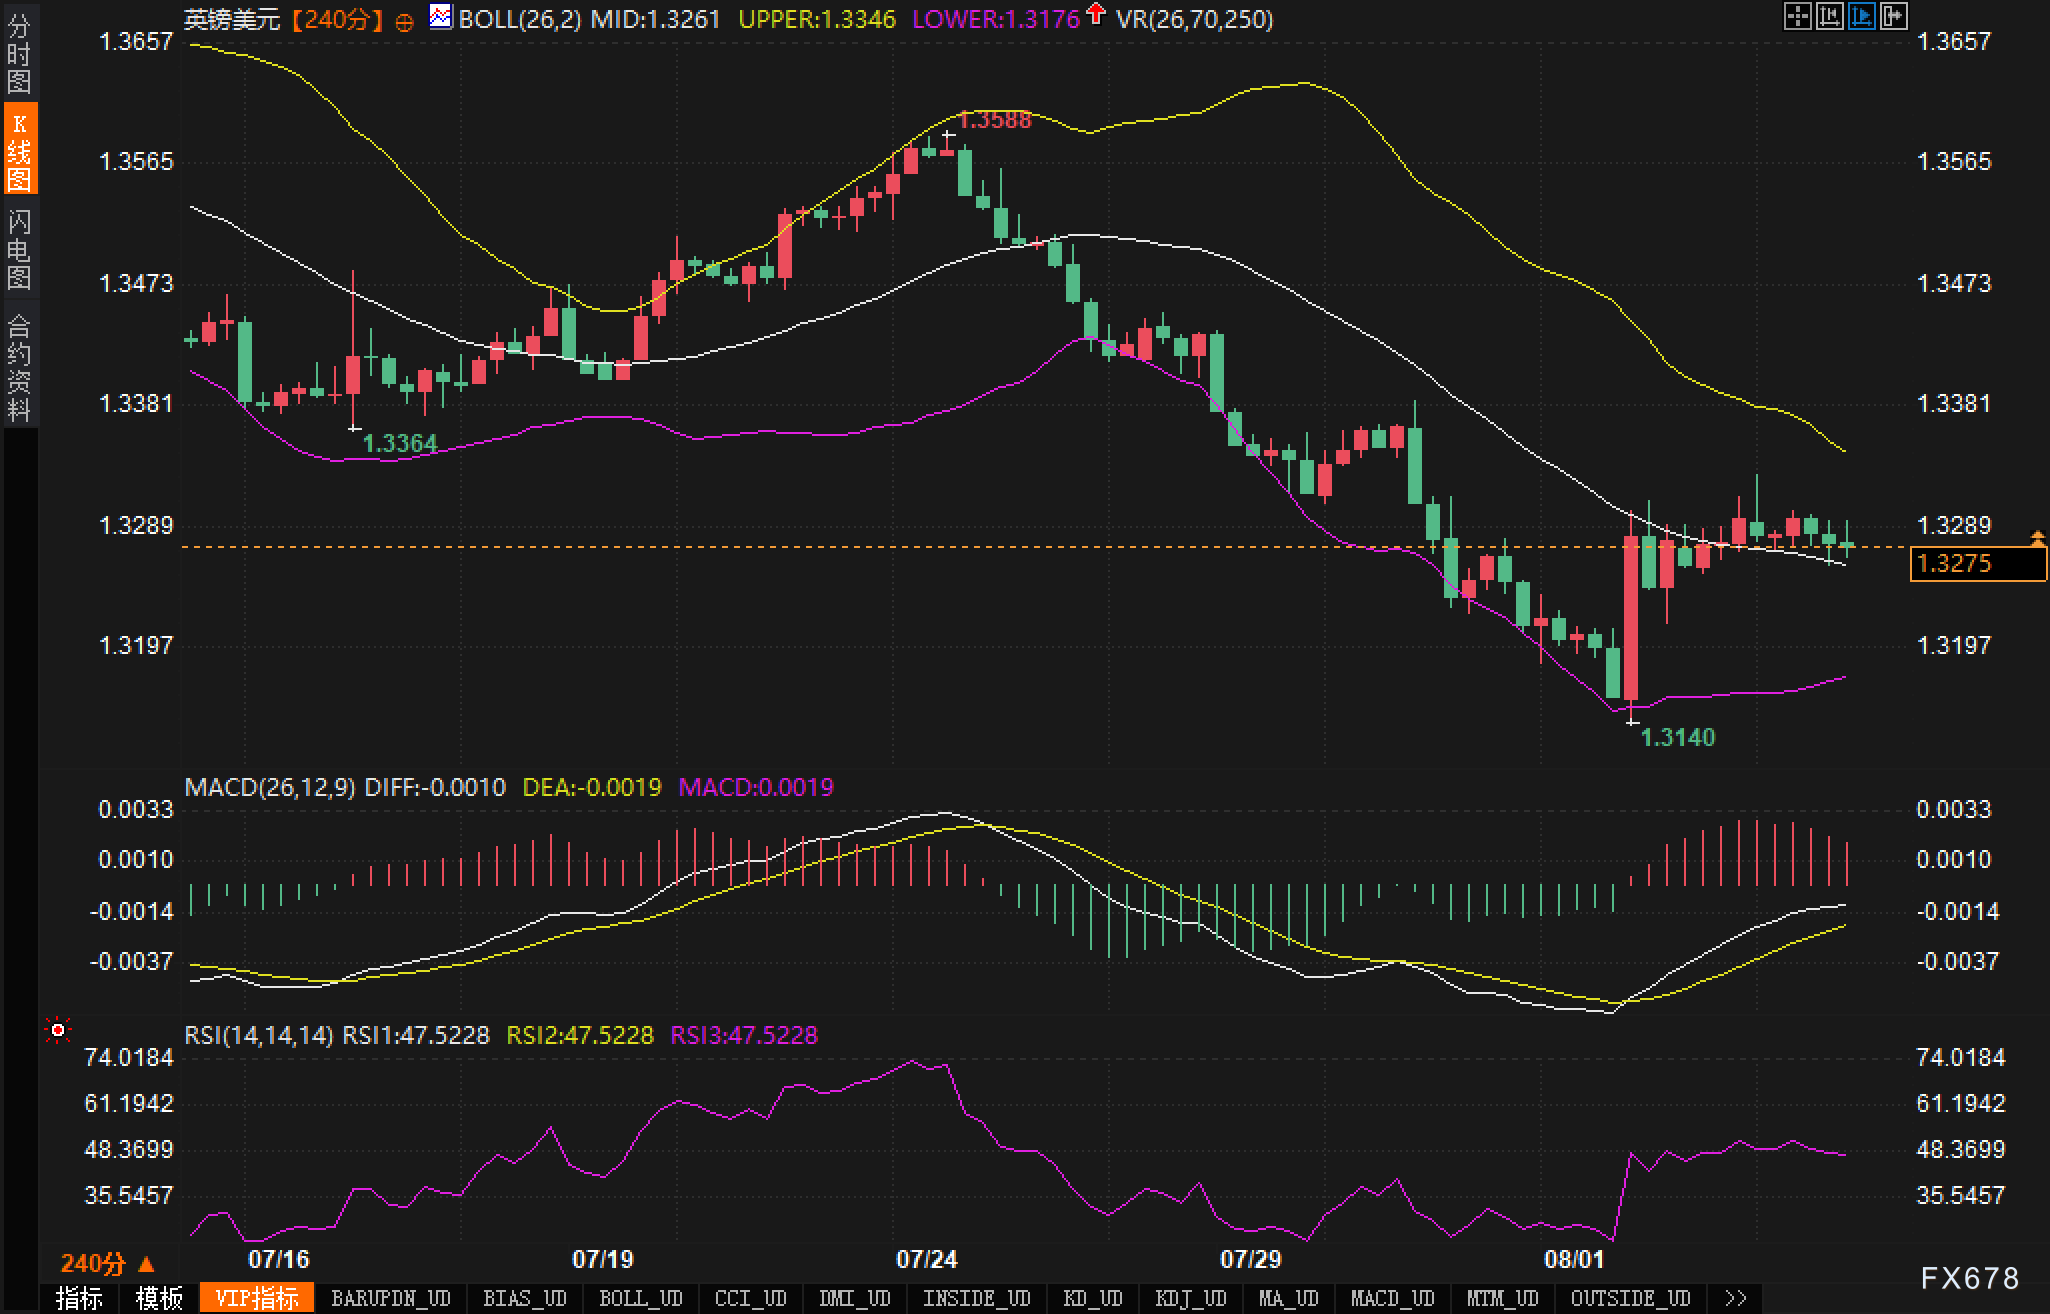Open the 闪电图 view
Image resolution: width=2050 pixels, height=1314 pixels.
[19, 249]
